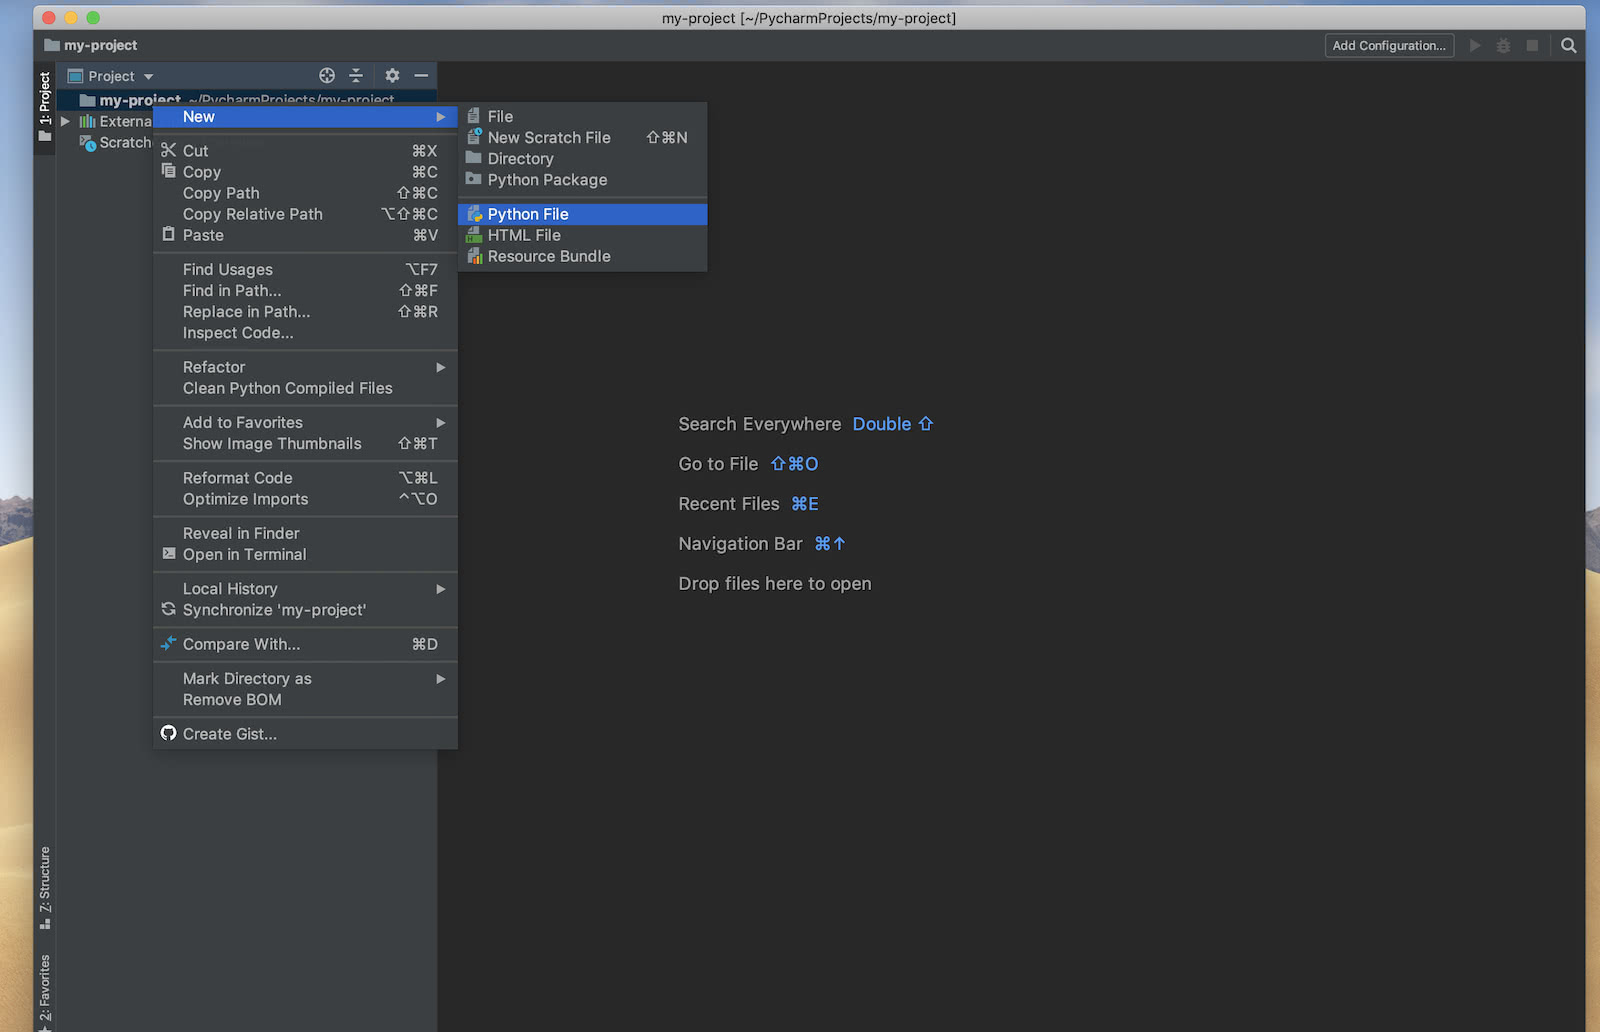This screenshot has height=1032, width=1600.
Task: Hide the Project panel with minus icon
Action: coord(421,76)
